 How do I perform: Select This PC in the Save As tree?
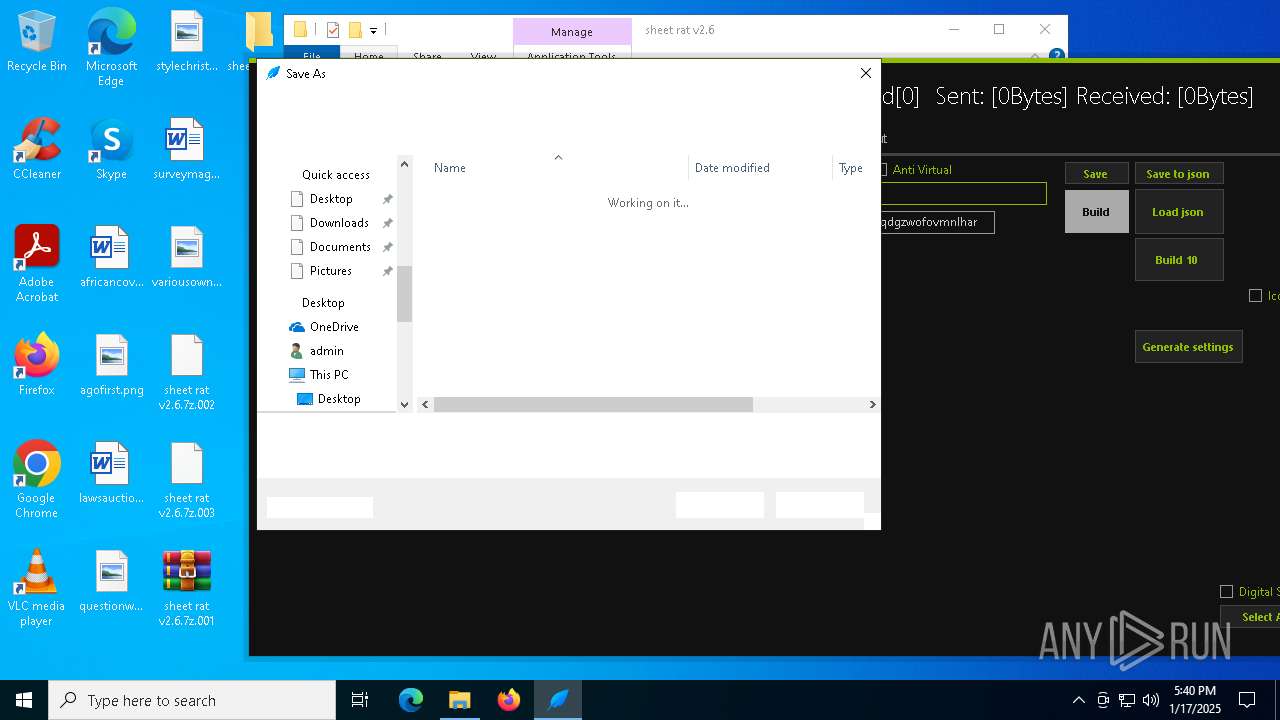point(329,375)
